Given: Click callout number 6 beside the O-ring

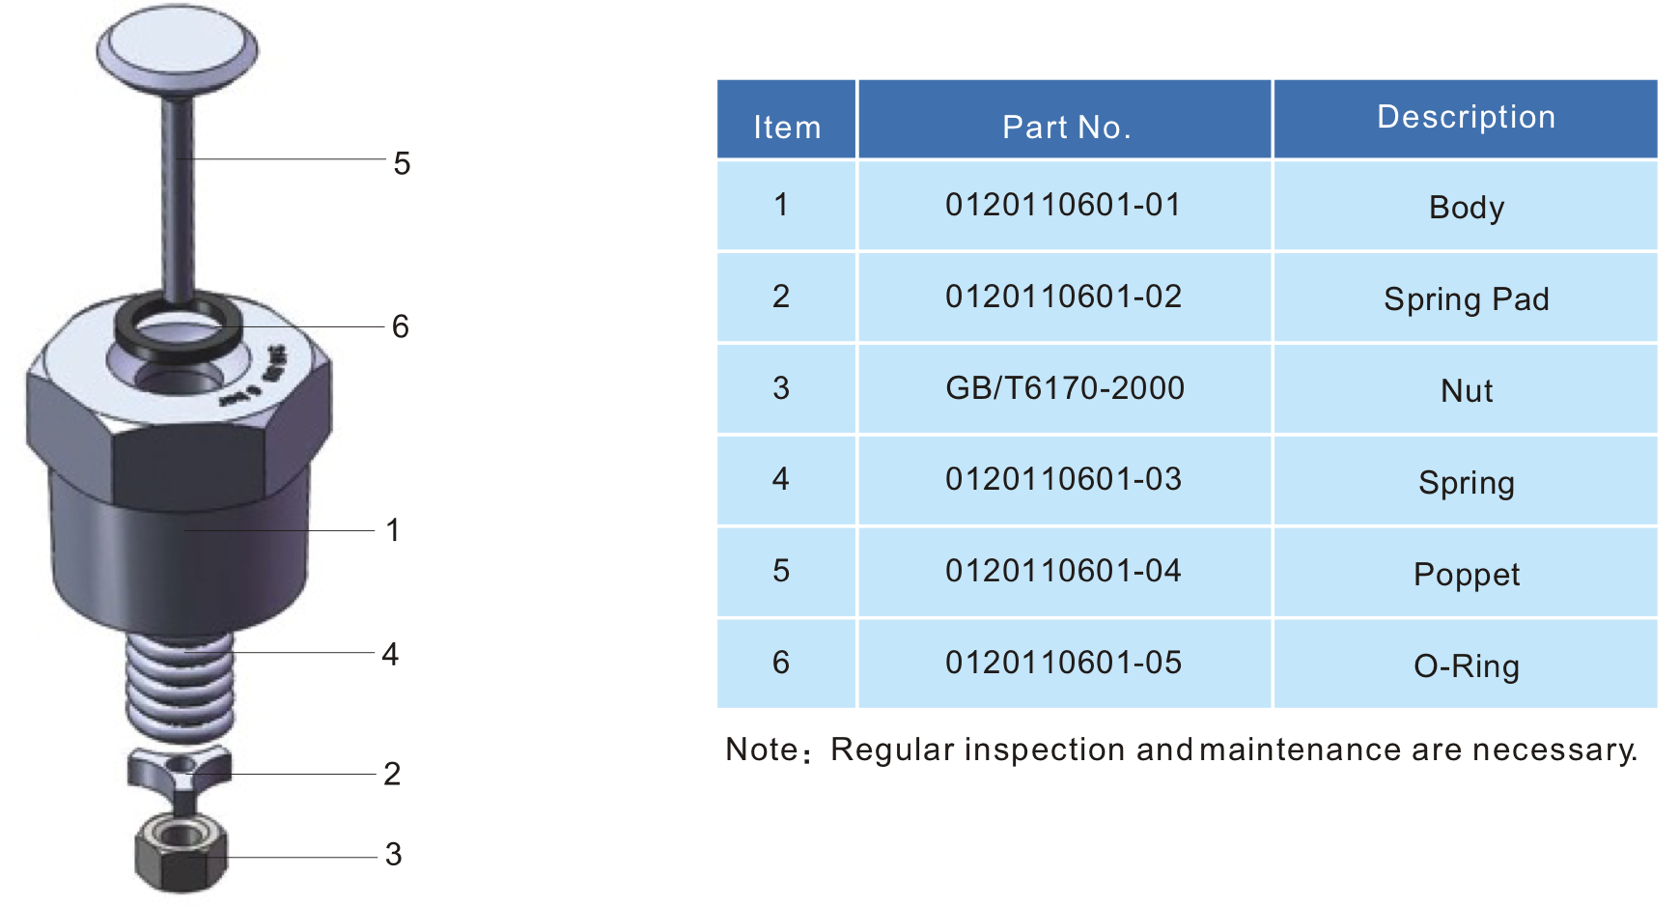Looking at the screenshot, I should 400,327.
